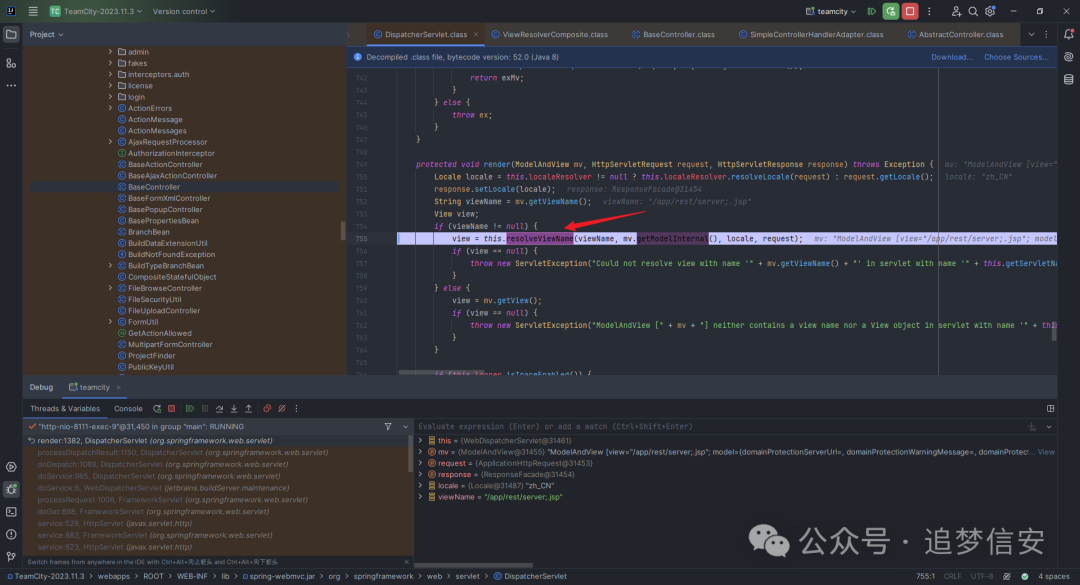Open the Project view mode dropdown

(x=46, y=34)
